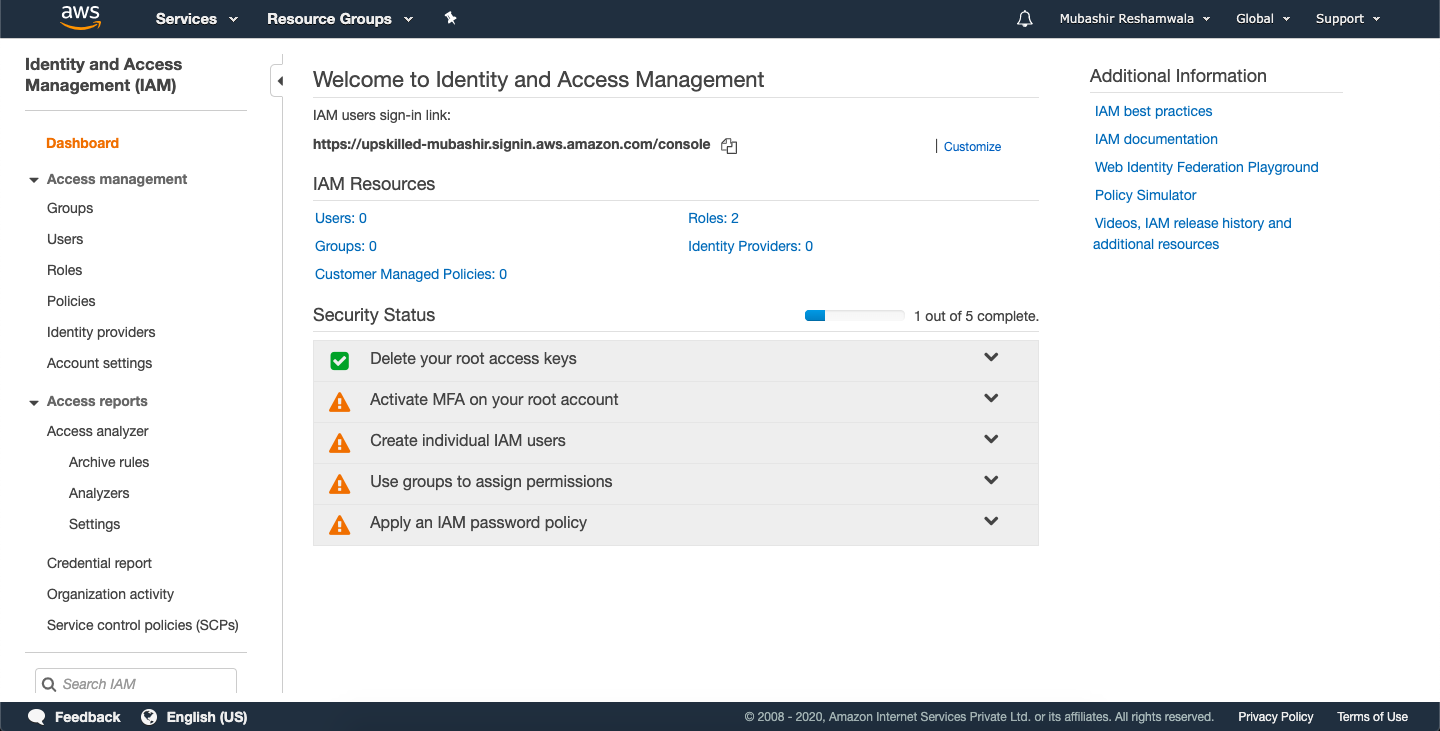Expand Use groups to assign permissions chevron
Screen dimensions: 1440x731
991,481
